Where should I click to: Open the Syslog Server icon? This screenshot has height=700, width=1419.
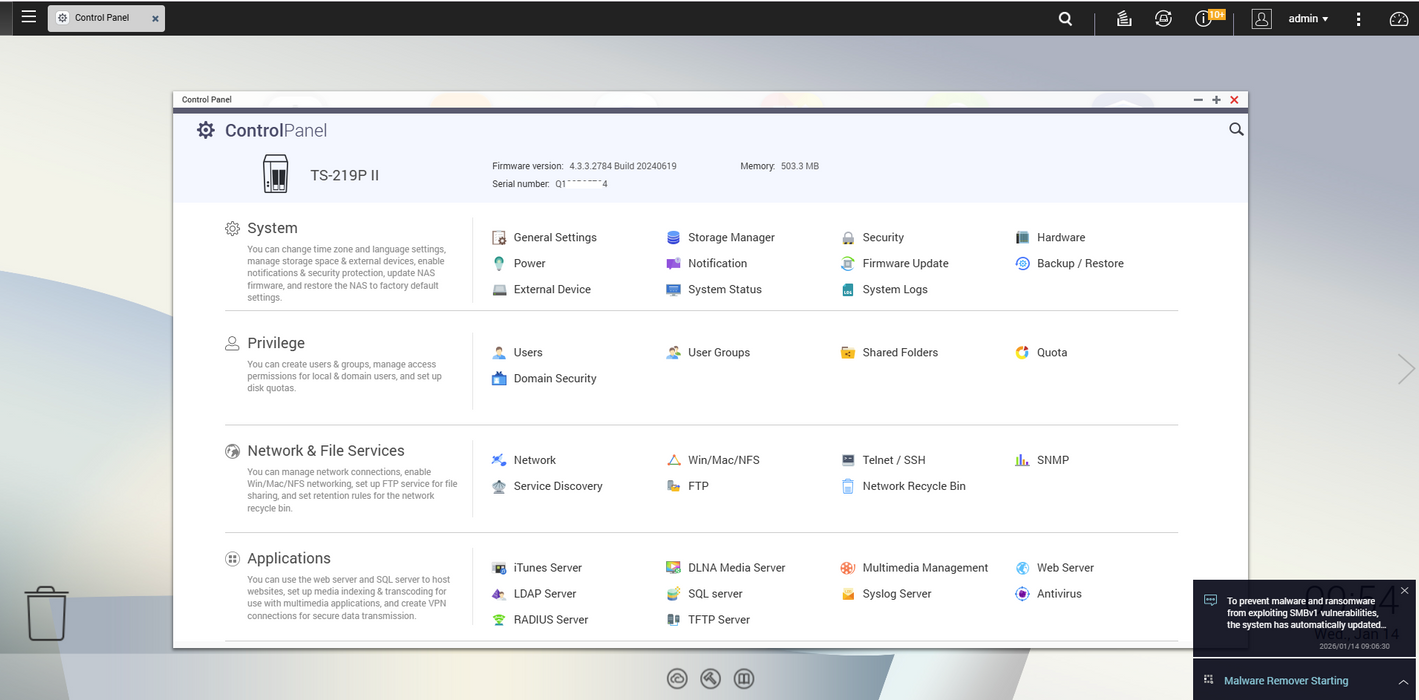848,594
